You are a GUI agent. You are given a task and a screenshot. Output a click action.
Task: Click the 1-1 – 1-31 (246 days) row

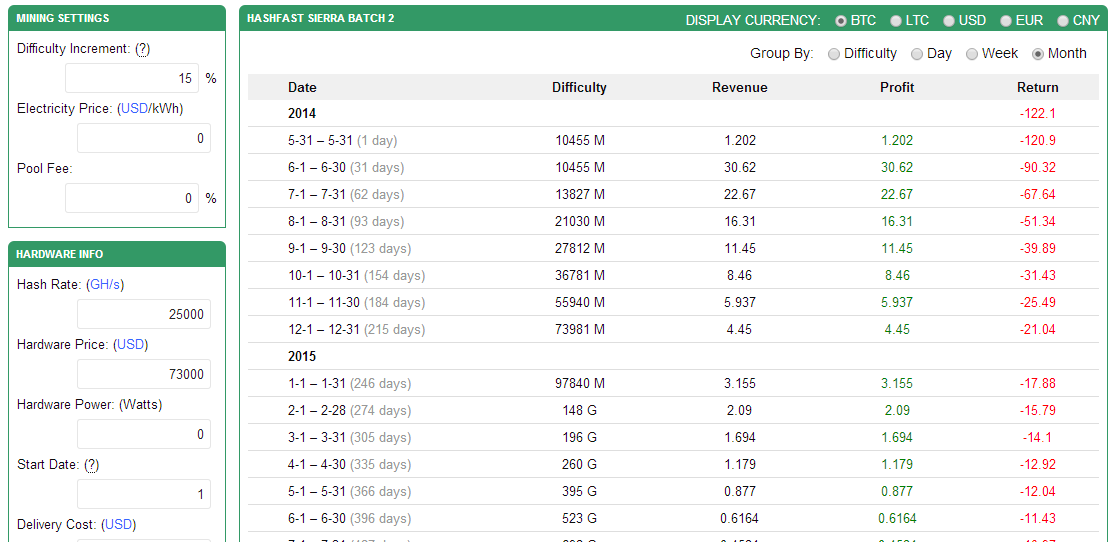pos(673,383)
